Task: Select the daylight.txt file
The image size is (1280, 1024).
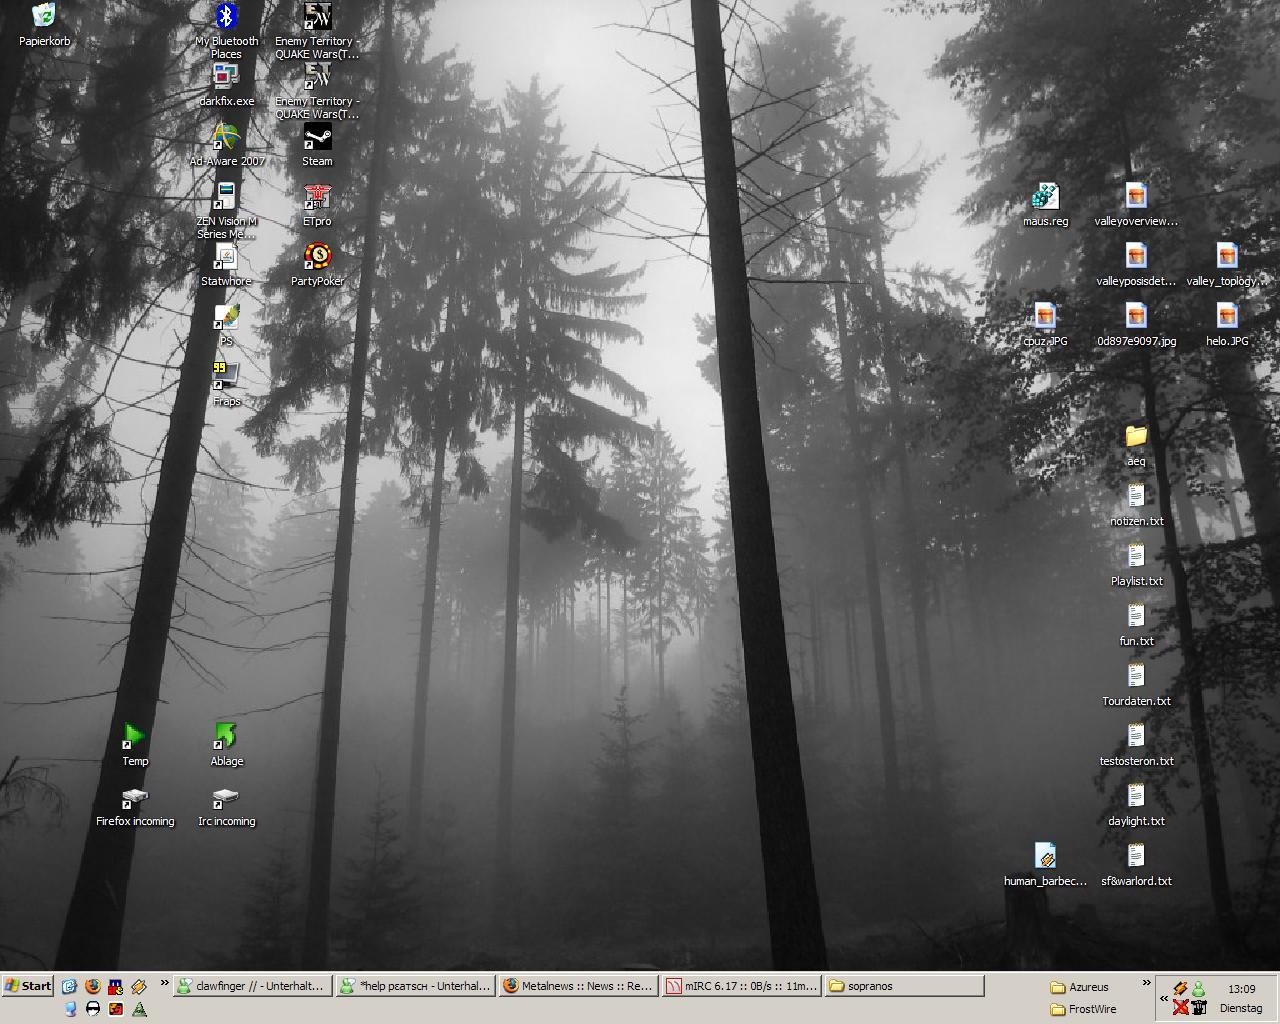Action: (x=1136, y=804)
